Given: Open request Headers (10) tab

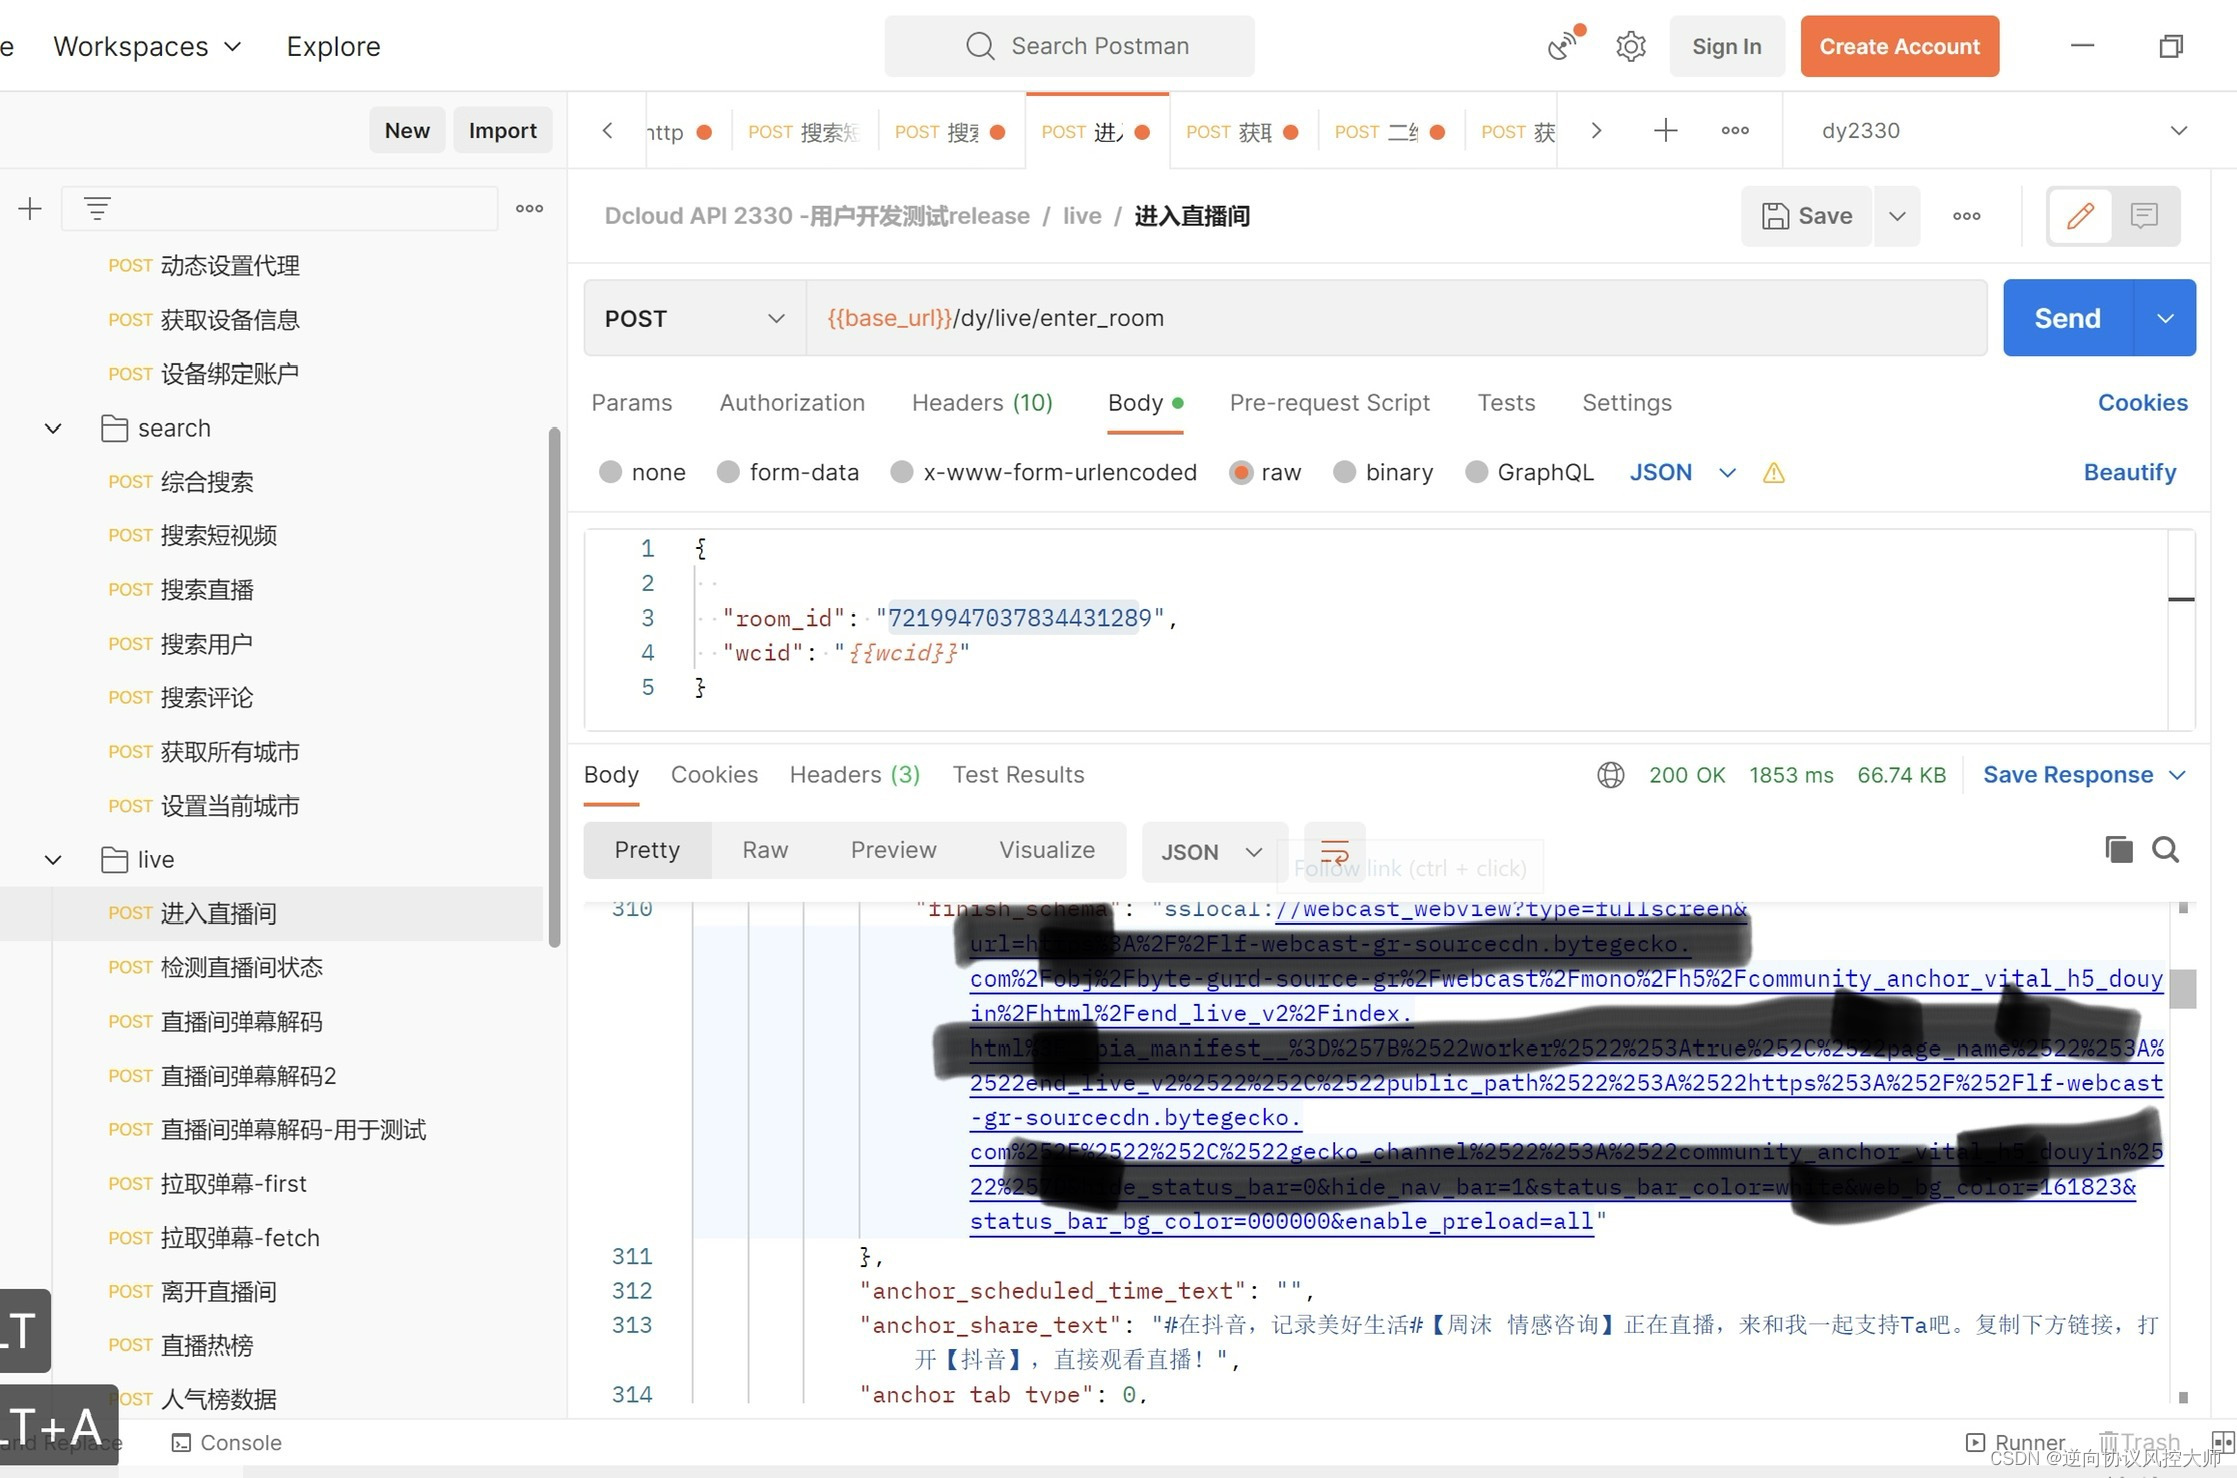Looking at the screenshot, I should [982, 403].
